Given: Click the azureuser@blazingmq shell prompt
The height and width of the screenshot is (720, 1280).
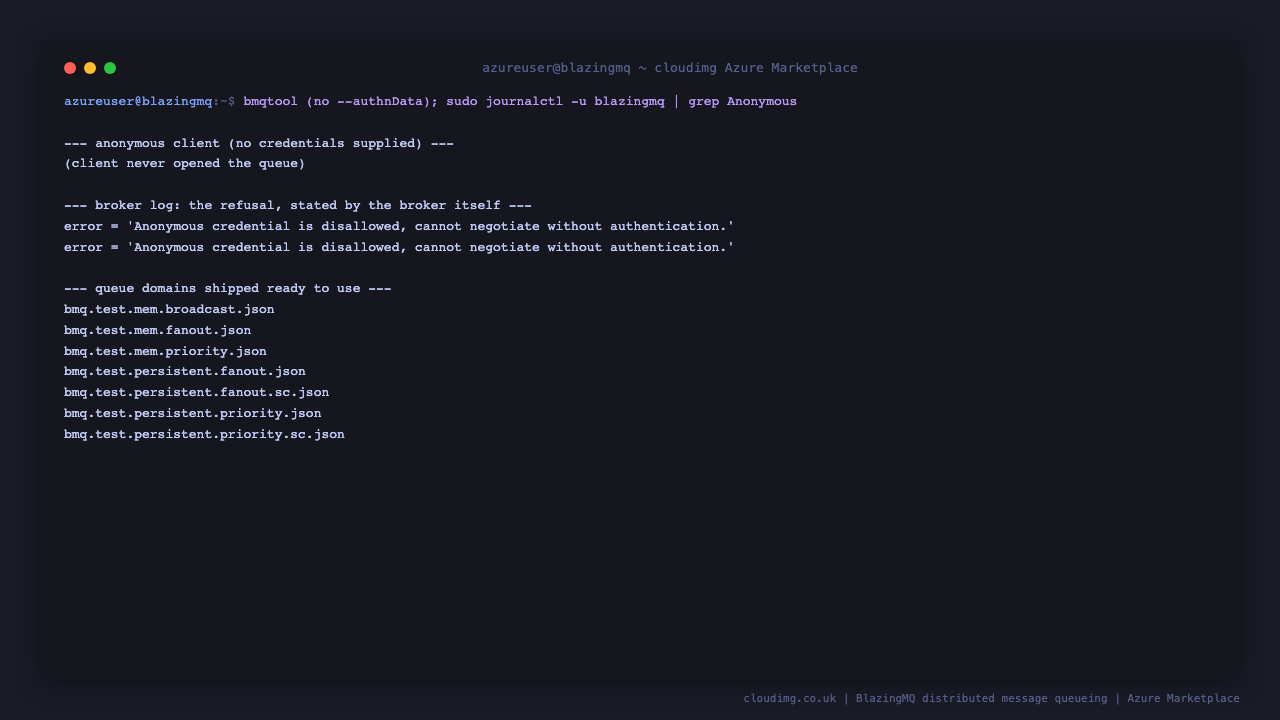Looking at the screenshot, I should point(150,102).
